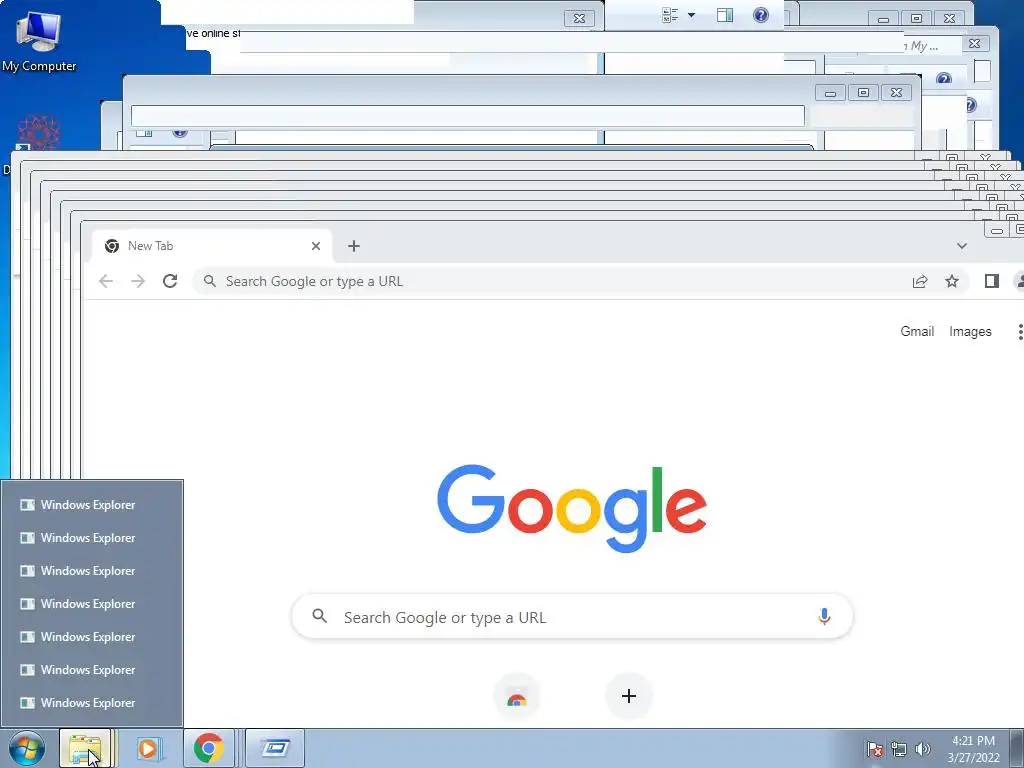Open the Action Center flag in the tray
Screen dimensions: 1024x768
[874, 749]
